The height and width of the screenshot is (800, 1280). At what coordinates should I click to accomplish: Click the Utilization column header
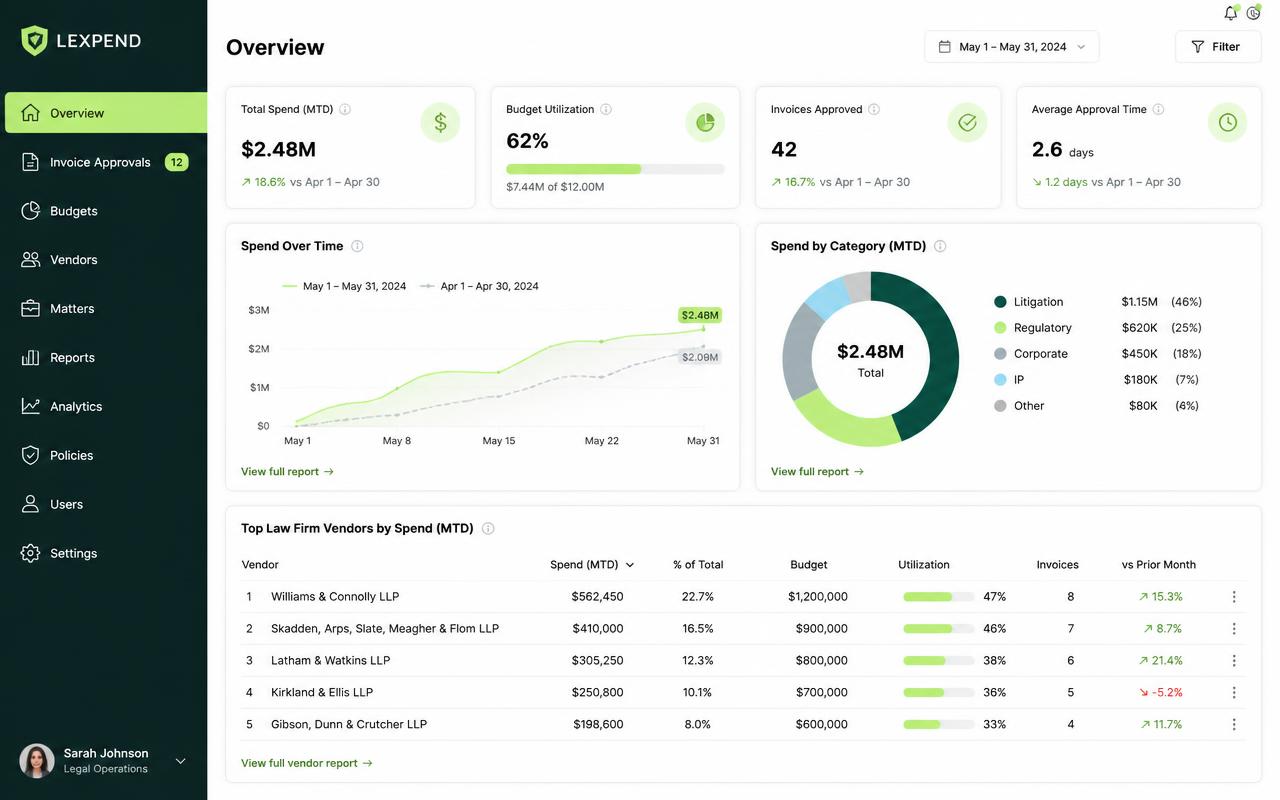pos(924,565)
